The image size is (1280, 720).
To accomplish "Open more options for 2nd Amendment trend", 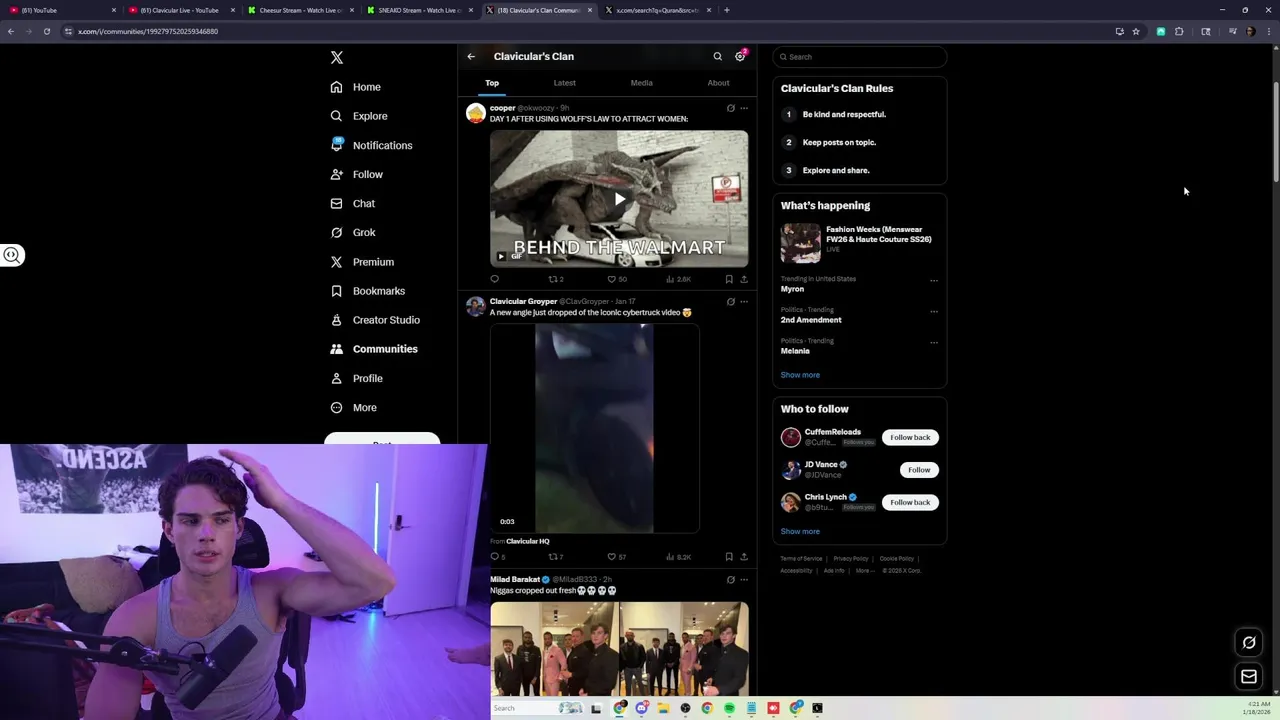I will pyautogui.click(x=934, y=311).
